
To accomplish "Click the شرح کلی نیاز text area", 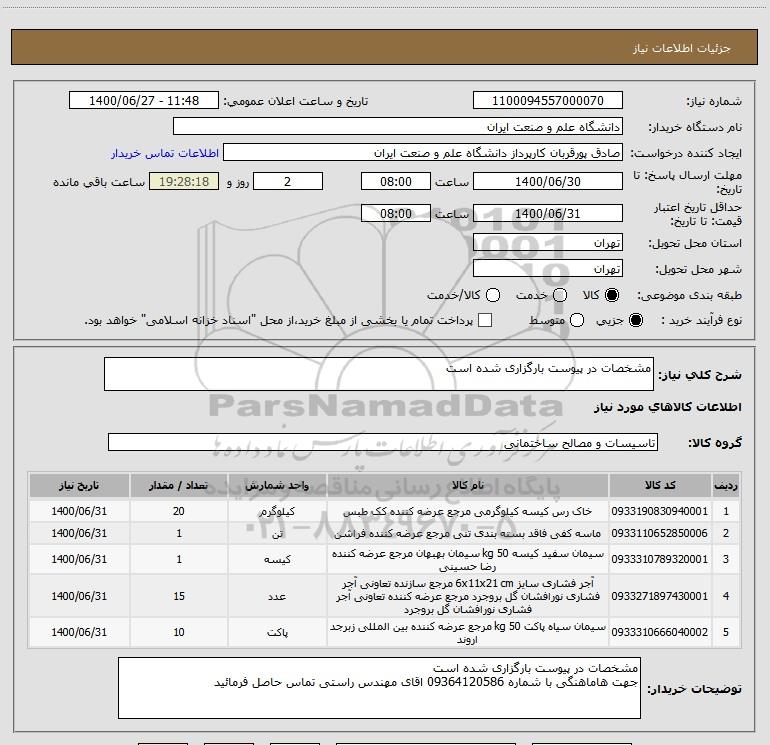I will 379,374.
